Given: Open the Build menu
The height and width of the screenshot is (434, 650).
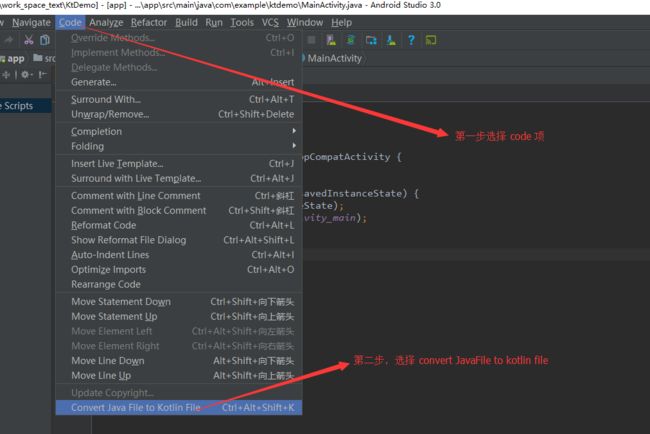Looking at the screenshot, I should pos(186,22).
